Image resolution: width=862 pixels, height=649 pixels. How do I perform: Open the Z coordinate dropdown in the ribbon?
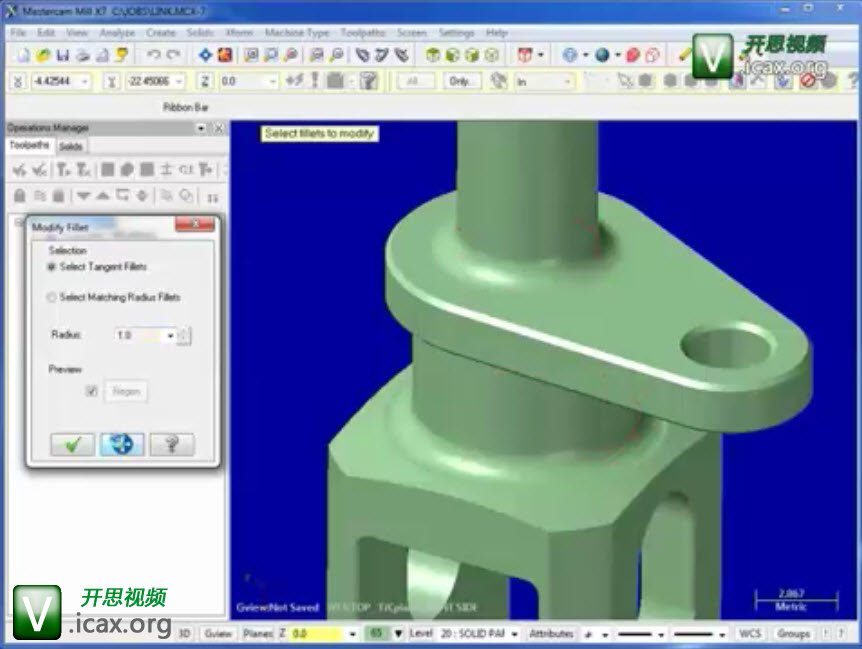click(272, 81)
